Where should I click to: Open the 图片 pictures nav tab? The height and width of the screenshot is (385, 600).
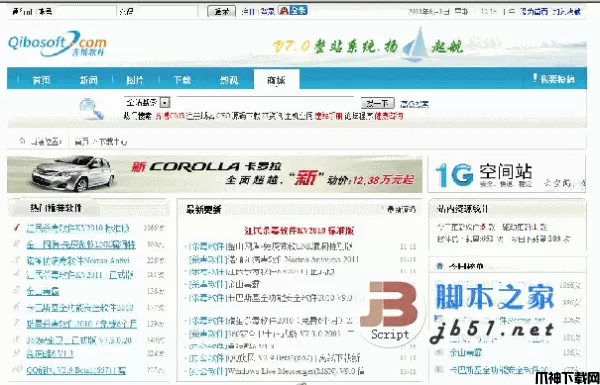[135, 80]
